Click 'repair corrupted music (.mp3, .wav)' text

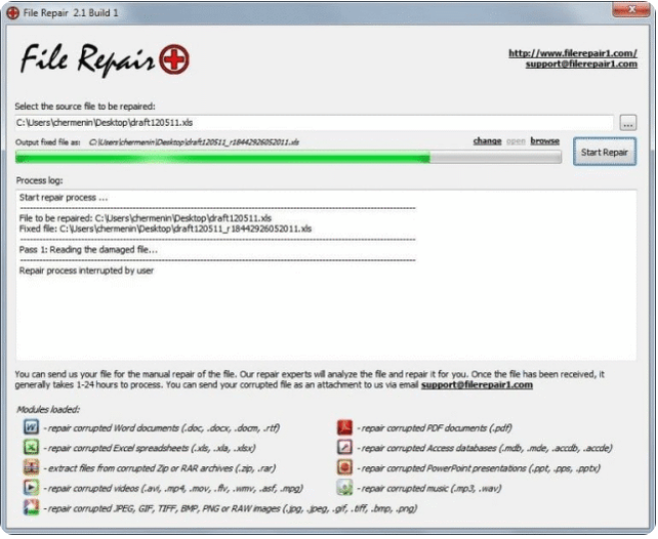point(431,488)
